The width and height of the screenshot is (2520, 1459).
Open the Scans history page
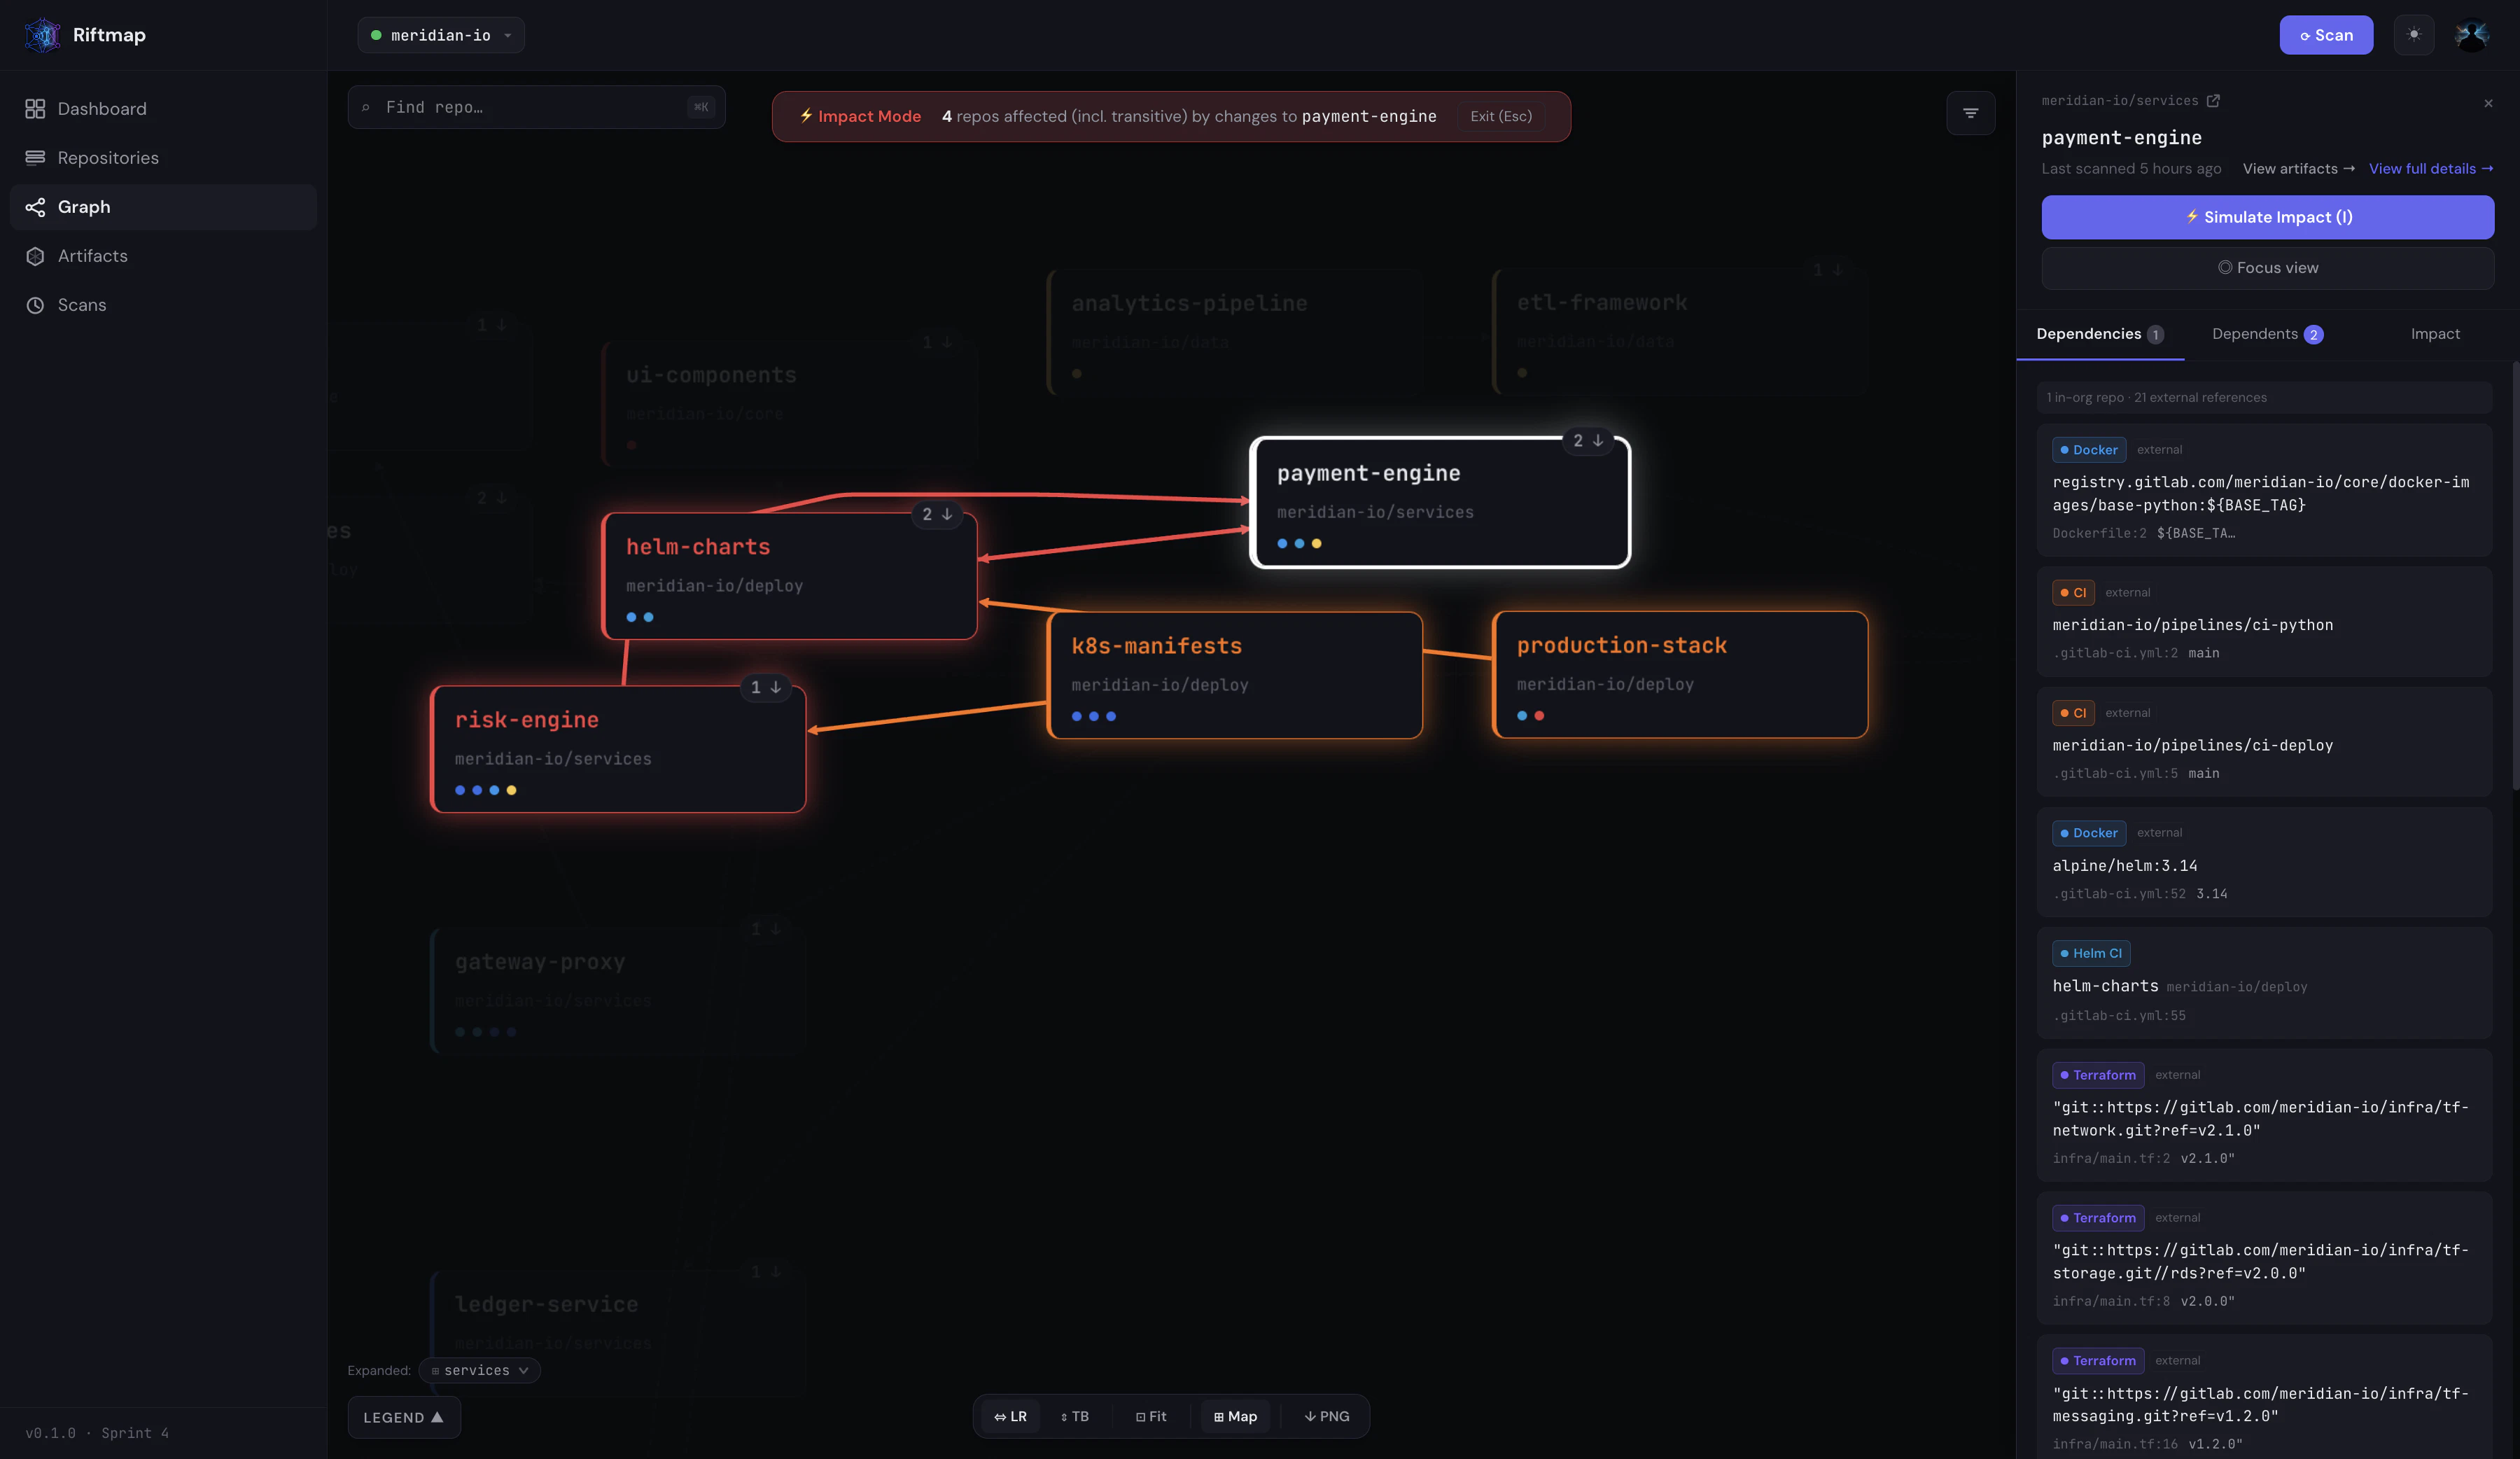pos(163,305)
